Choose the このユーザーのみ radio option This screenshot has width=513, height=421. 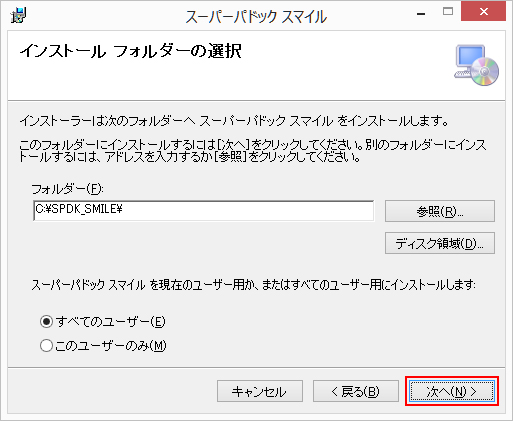point(46,346)
